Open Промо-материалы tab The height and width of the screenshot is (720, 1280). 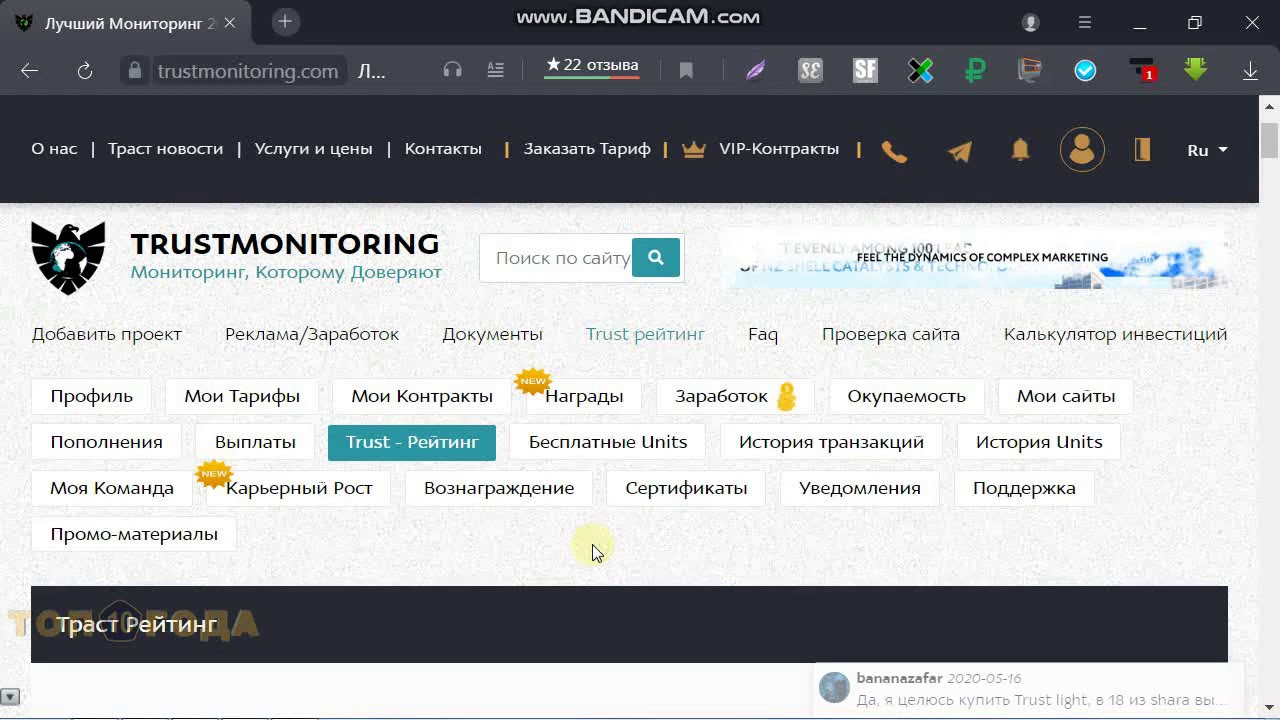(134, 534)
